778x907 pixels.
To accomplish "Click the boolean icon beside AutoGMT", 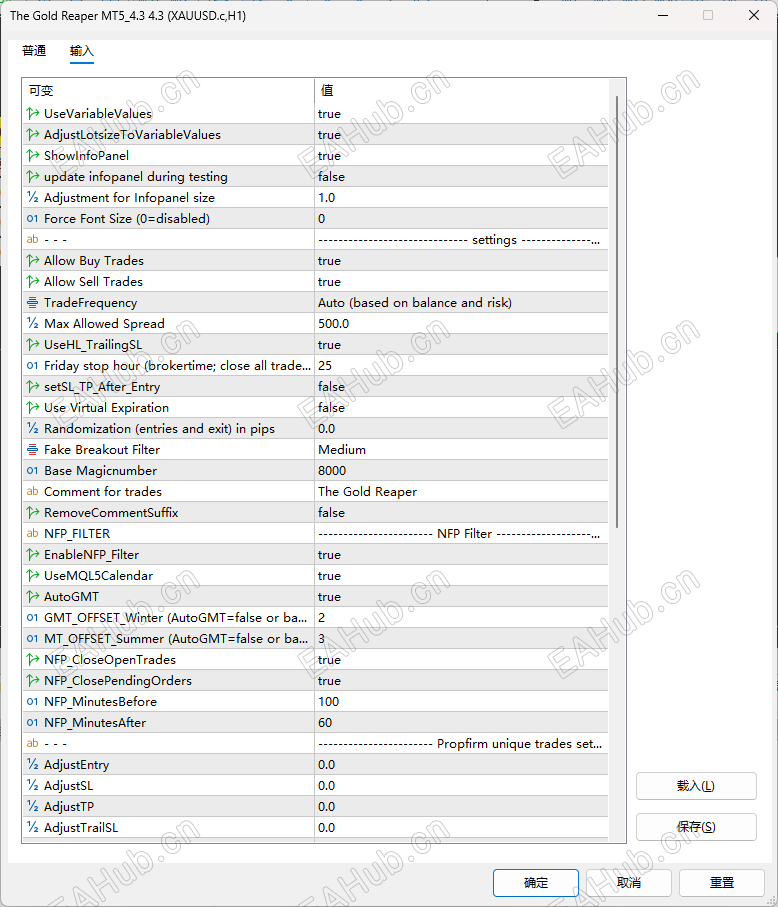I will pyautogui.click(x=32, y=597).
